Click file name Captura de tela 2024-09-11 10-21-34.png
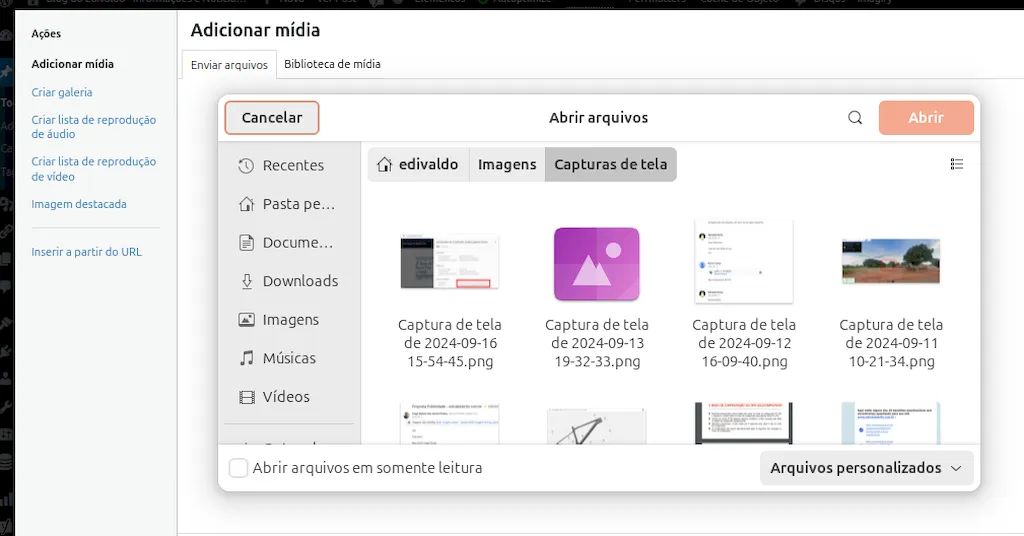The height and width of the screenshot is (536, 1024). coord(891,343)
